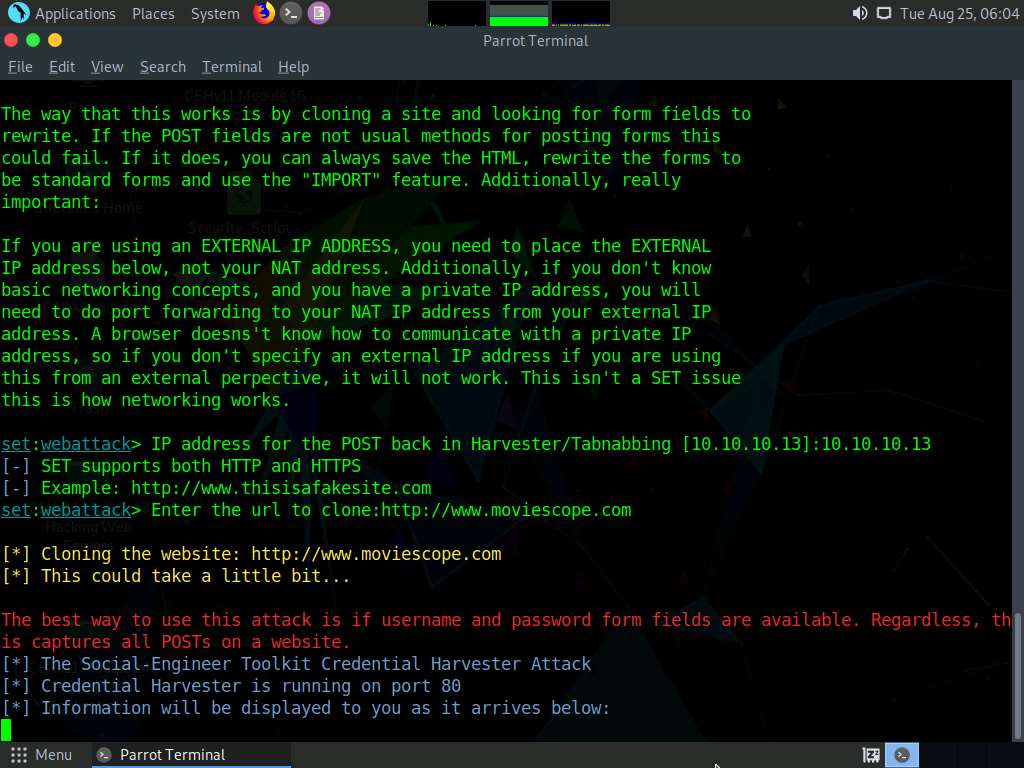Click the green terminal cursor block
Screen dimensions: 1024x768
[6, 730]
